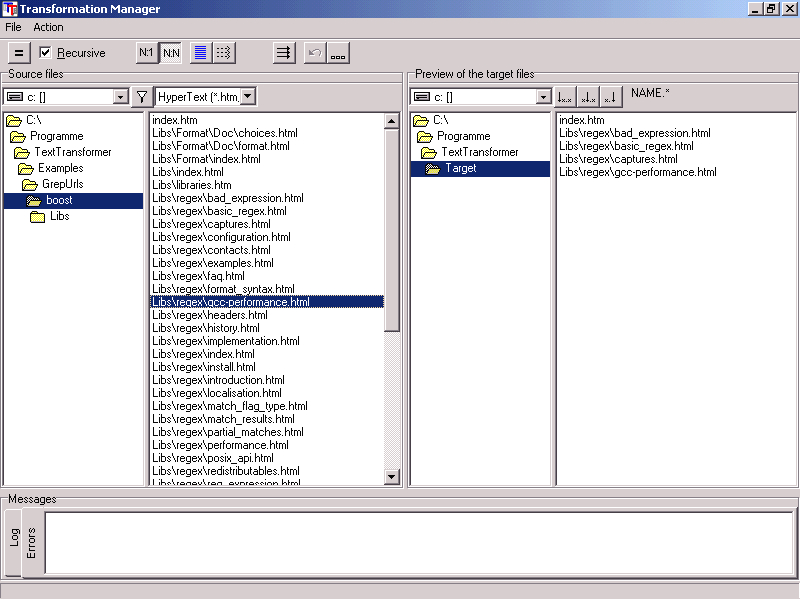Open the File menu
Image resolution: width=800 pixels, height=600 pixels.
13,27
